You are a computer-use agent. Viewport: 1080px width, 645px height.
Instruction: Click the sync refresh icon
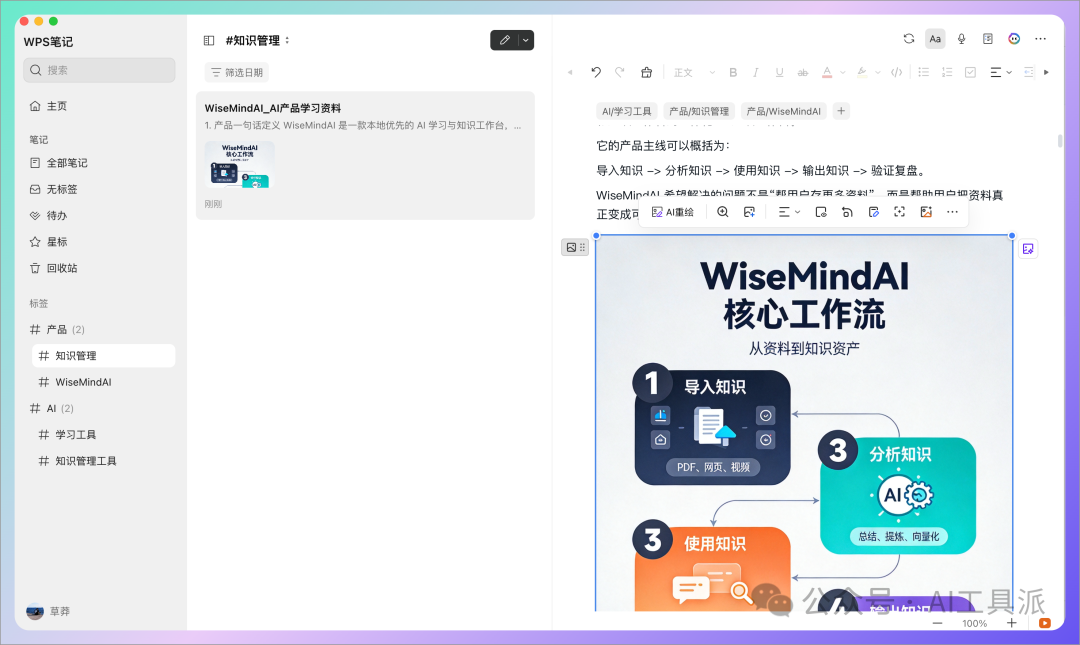(x=908, y=39)
